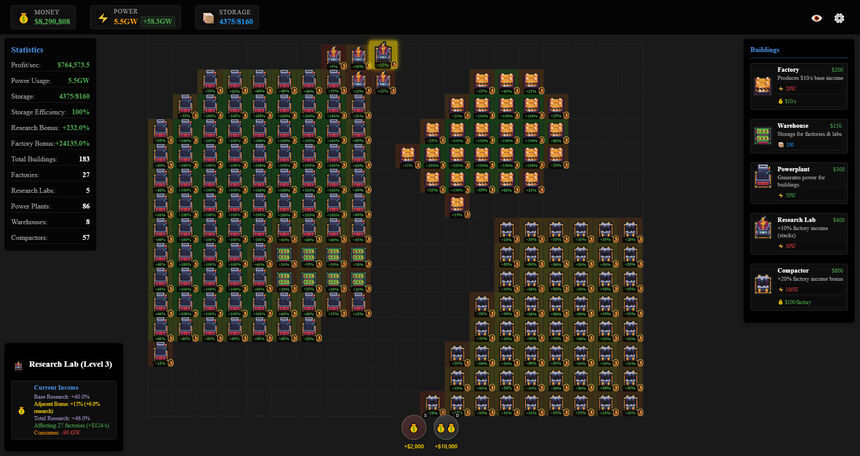
Task: Click the Affecting 27 factories line
Action: pyautogui.click(x=69, y=425)
